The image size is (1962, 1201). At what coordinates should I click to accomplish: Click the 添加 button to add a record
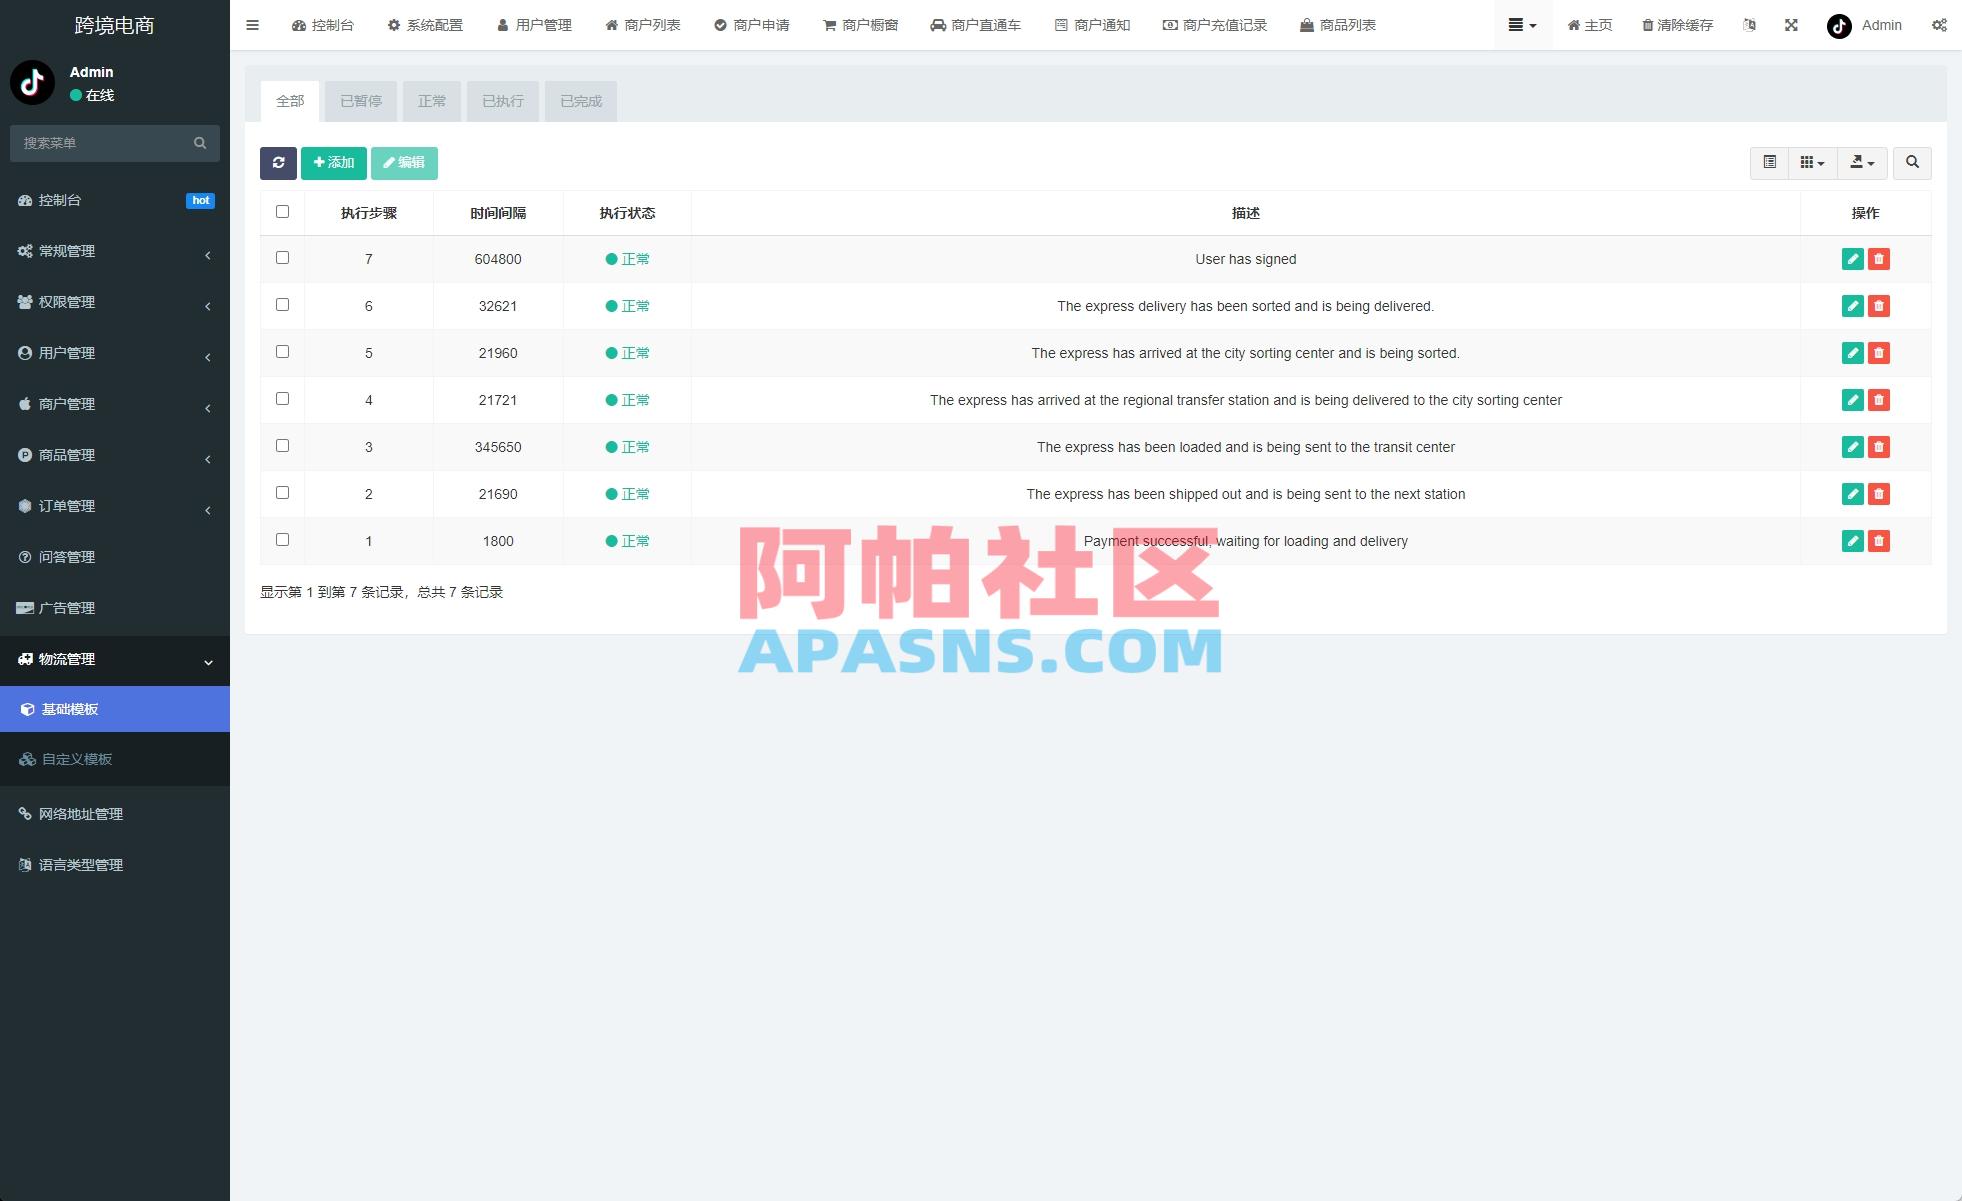point(333,162)
